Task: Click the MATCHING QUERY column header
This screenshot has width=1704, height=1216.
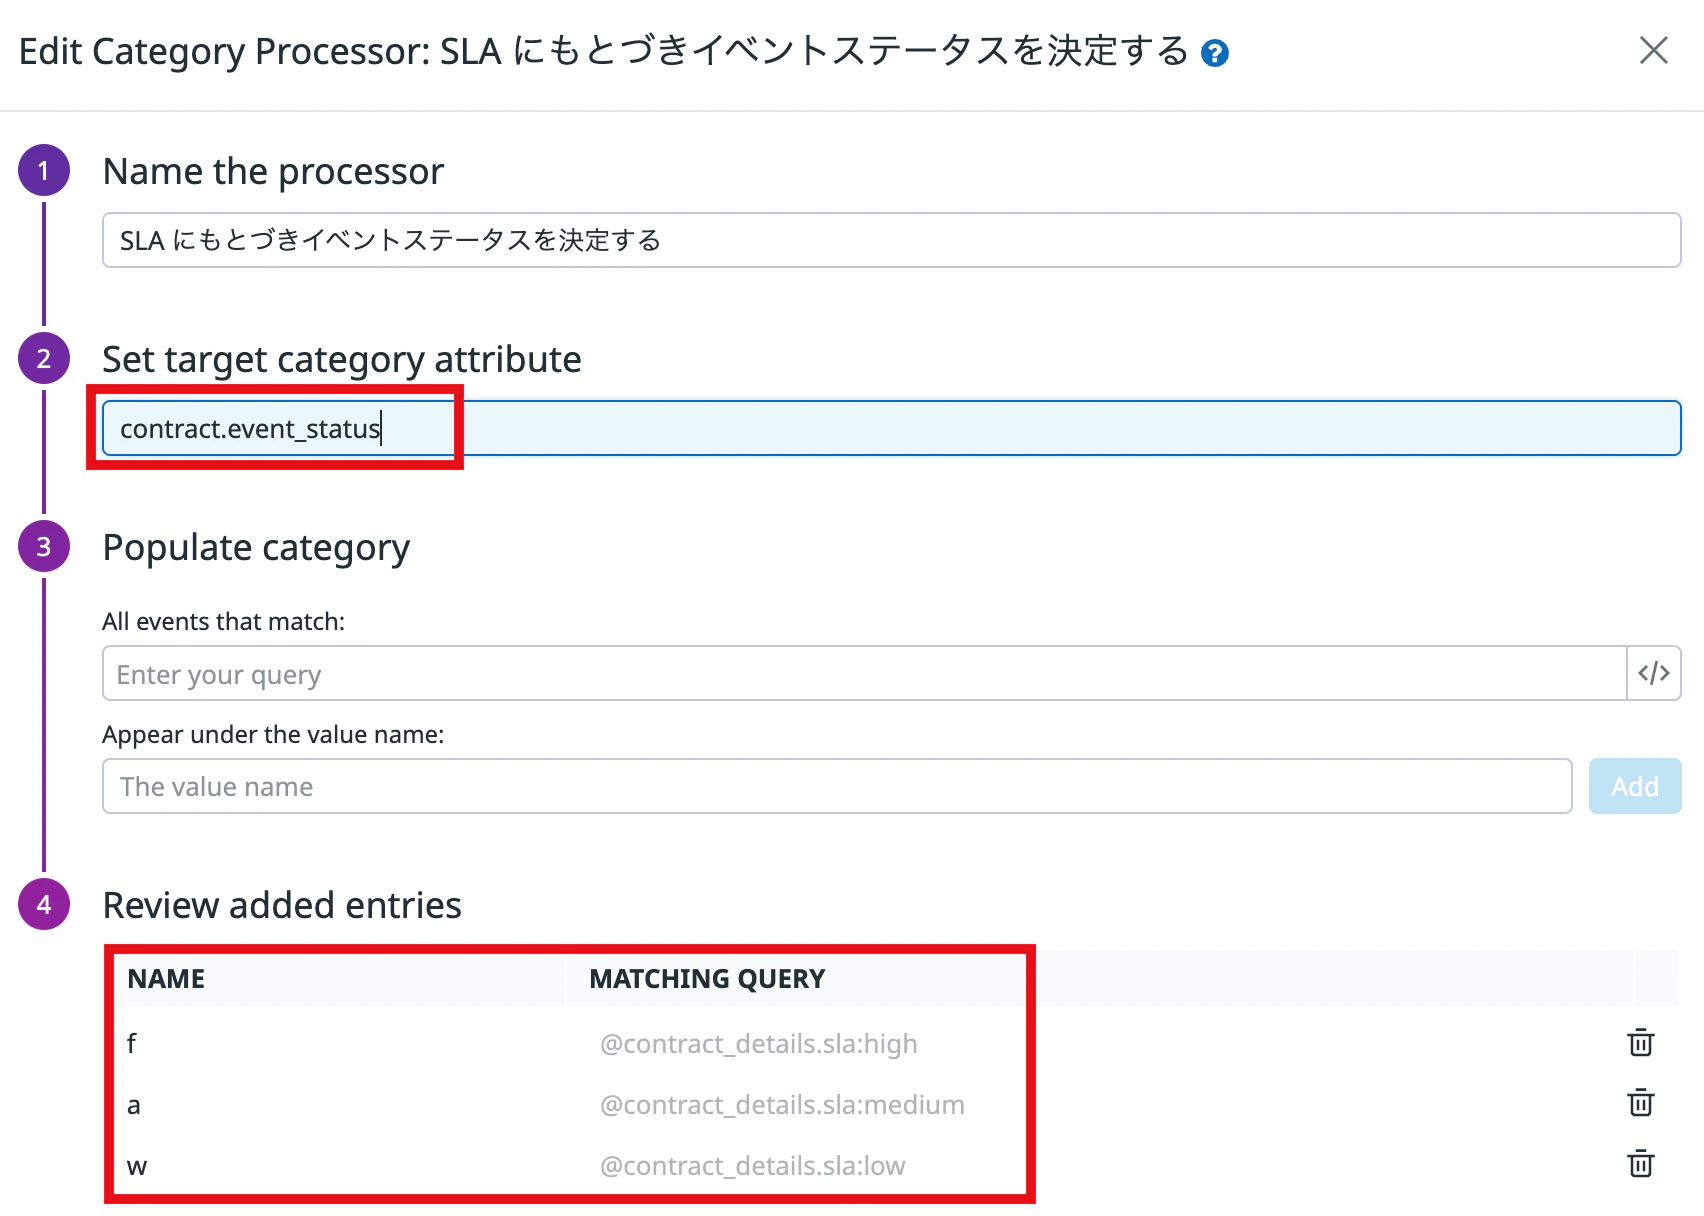Action: (x=707, y=979)
